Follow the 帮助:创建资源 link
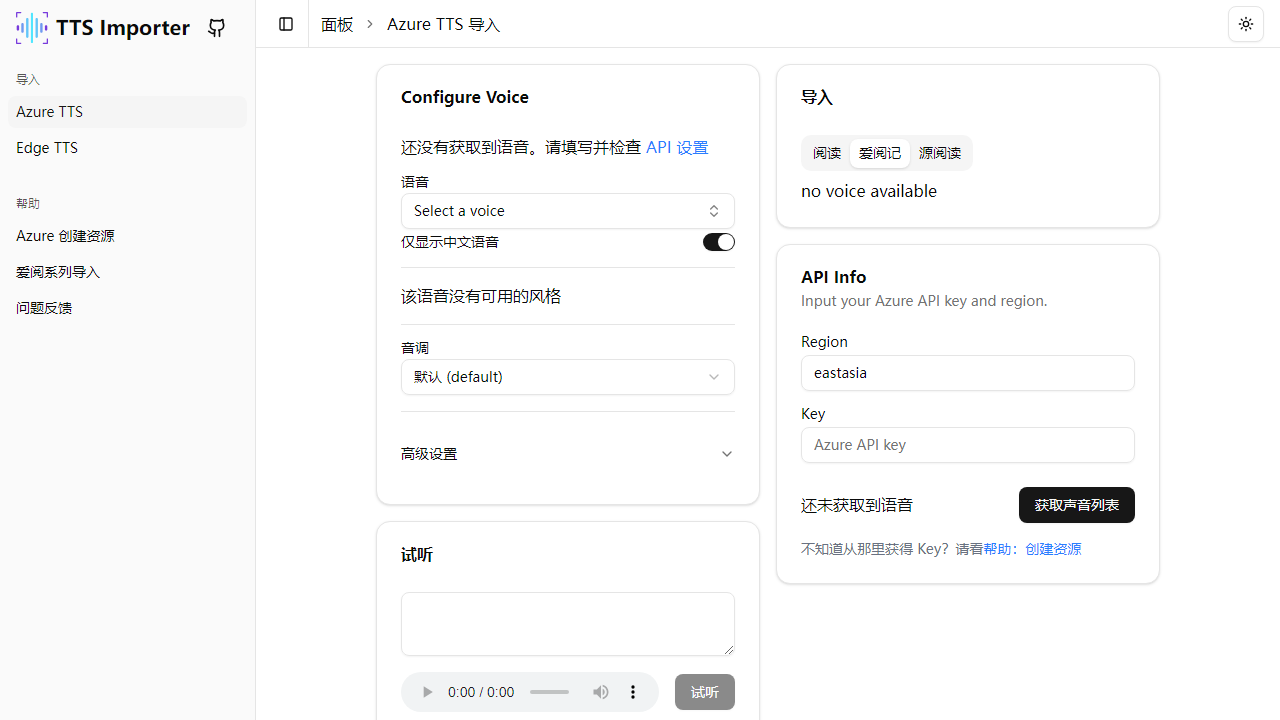This screenshot has height=720, width=1280. tap(1032, 549)
